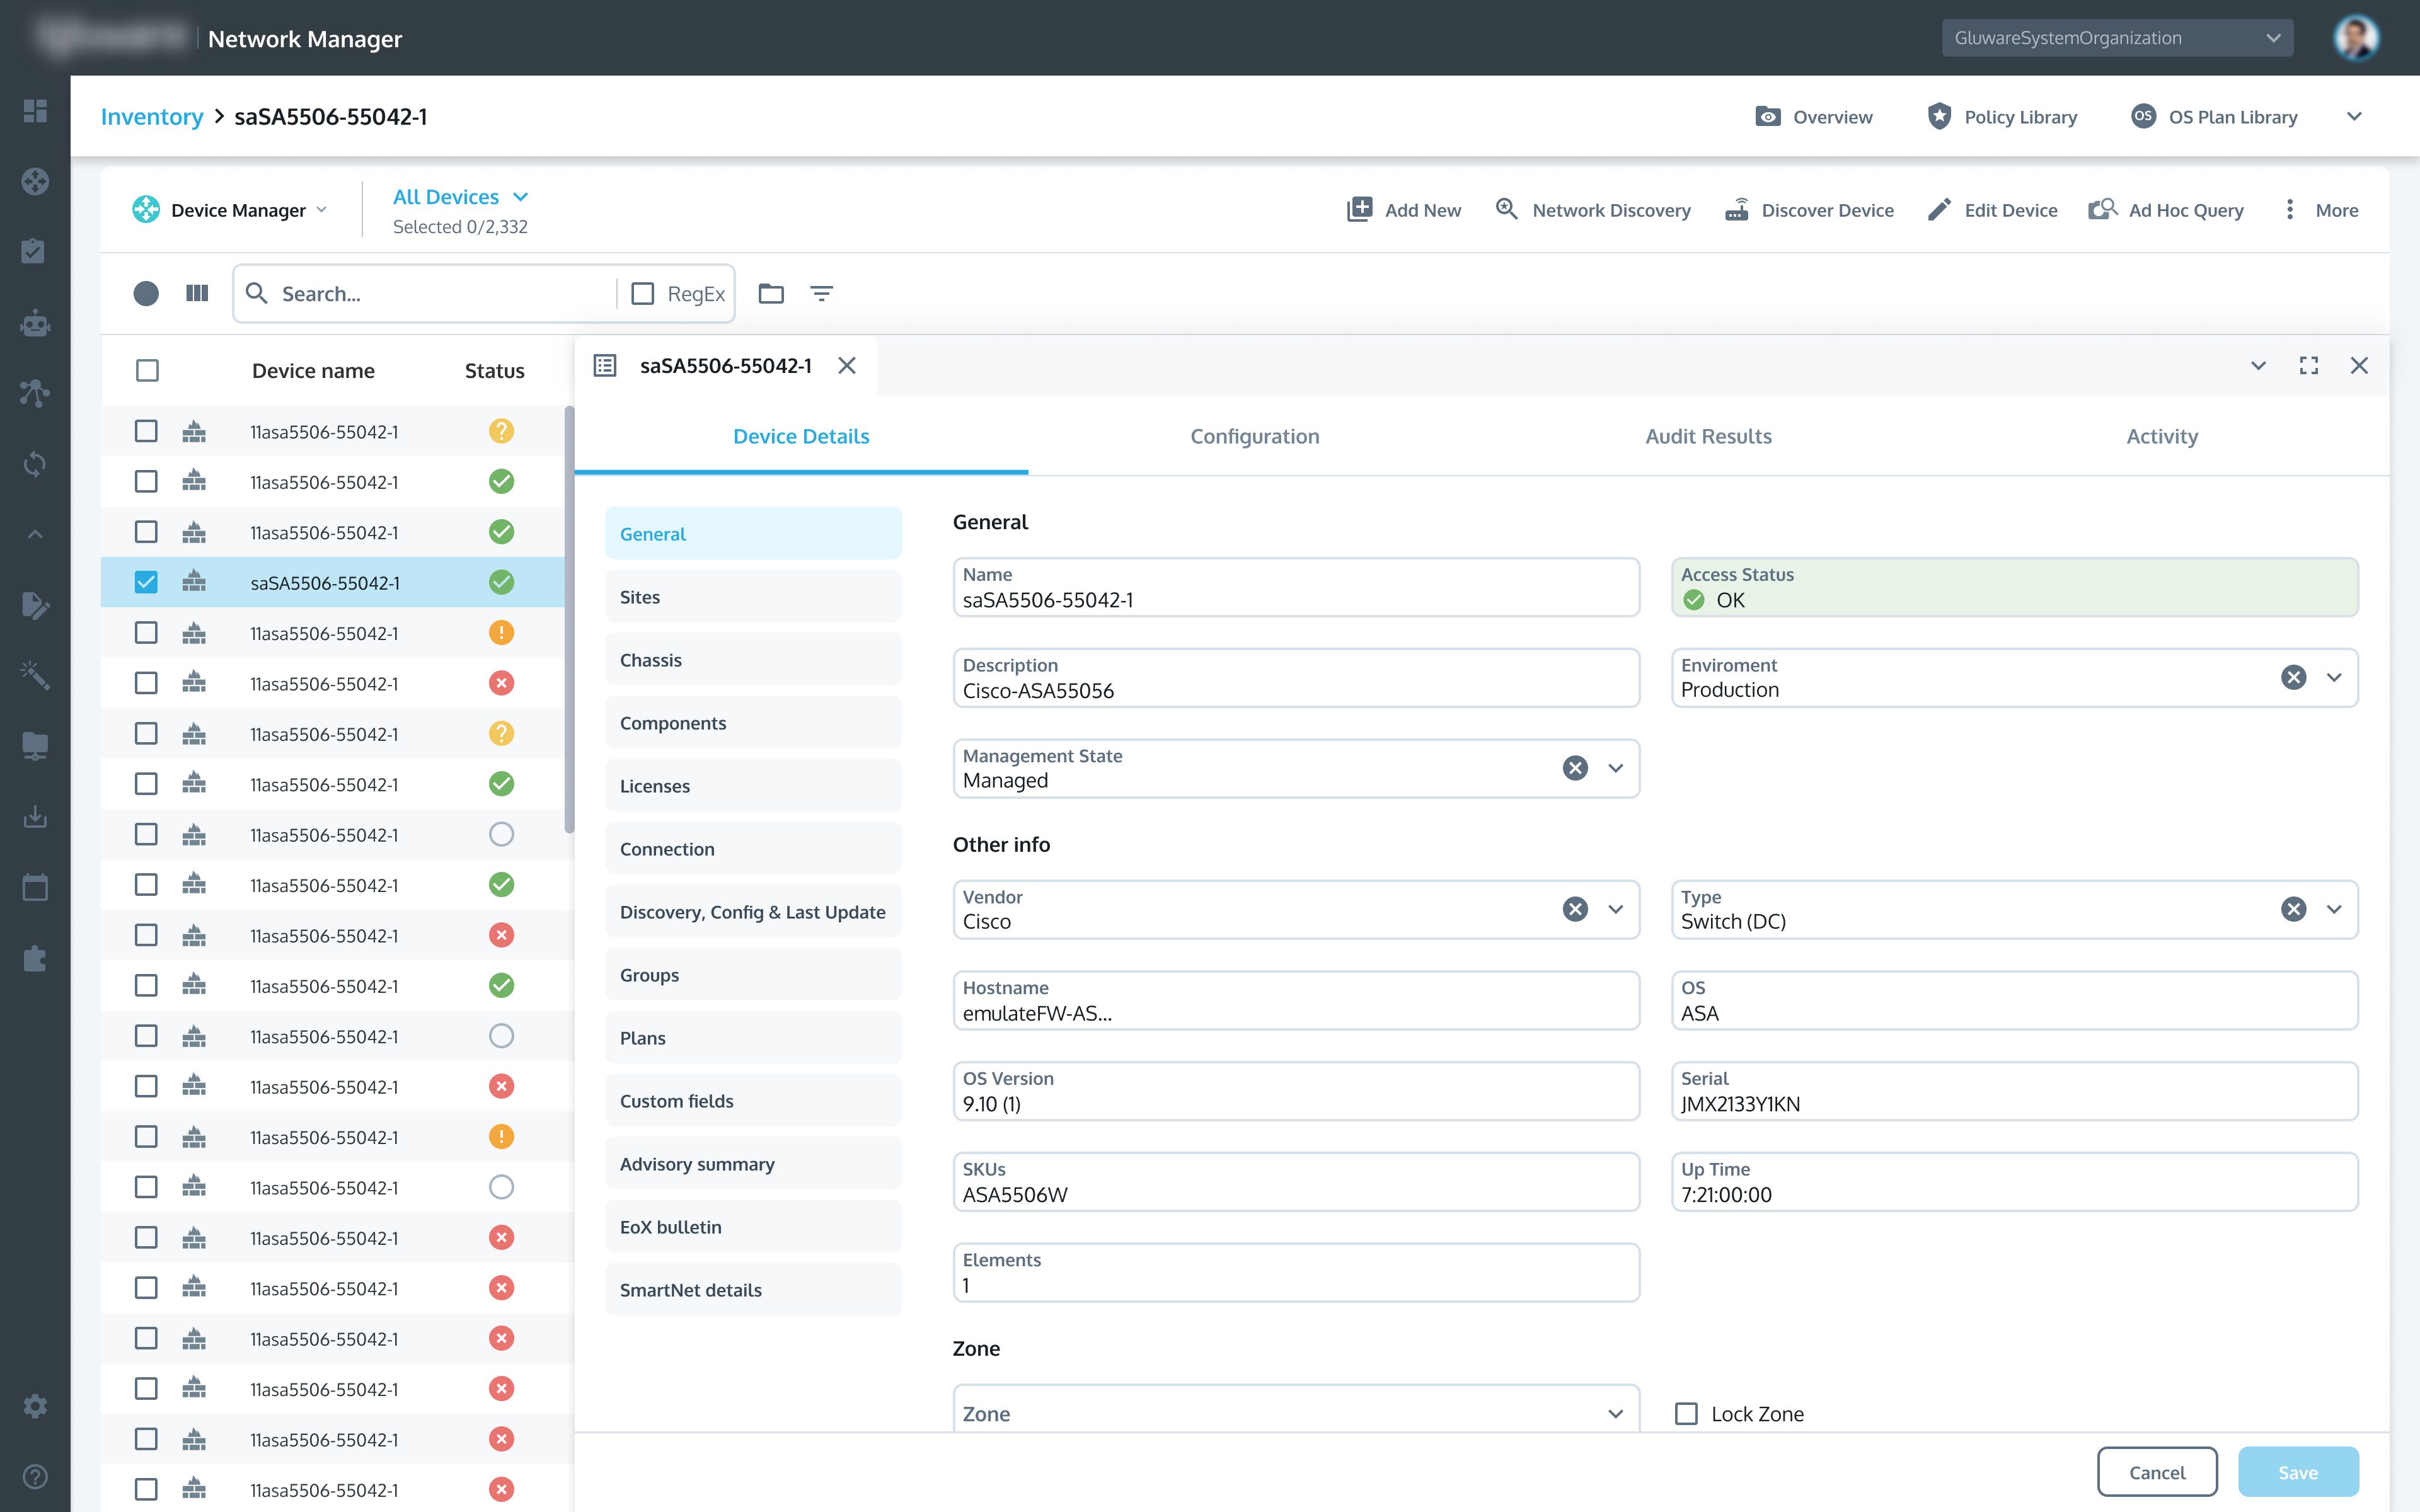2420x1512 pixels.
Task: Expand the top navigation chevron after OS Plan Library
Action: tap(2354, 117)
